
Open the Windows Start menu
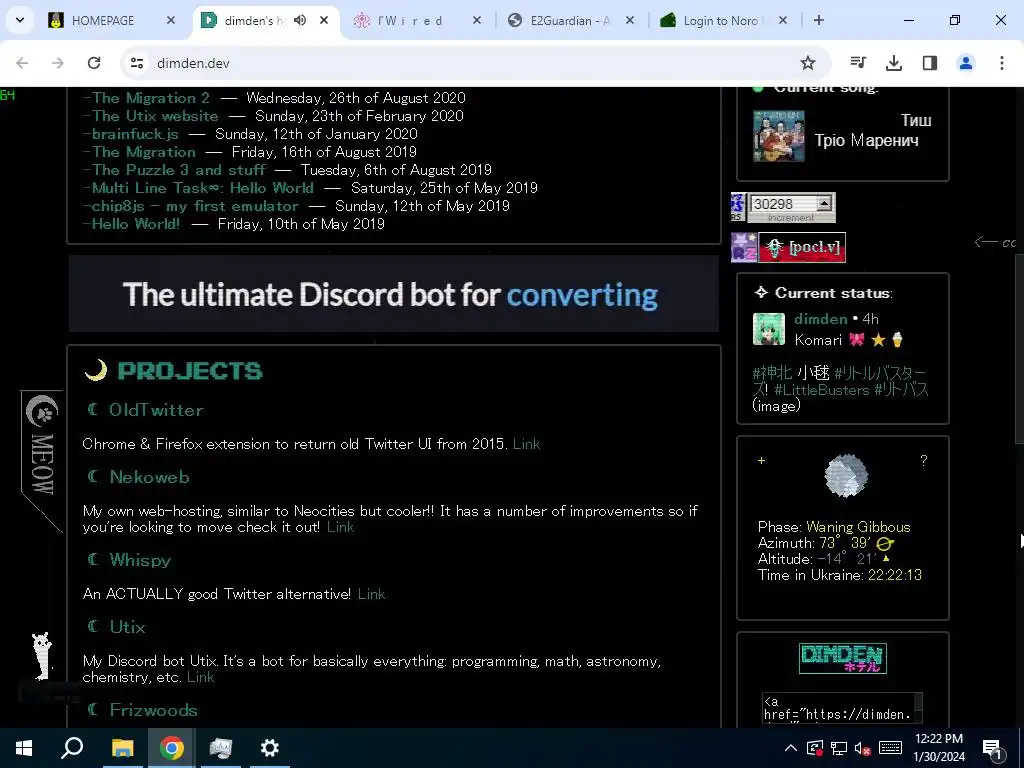click(24, 748)
